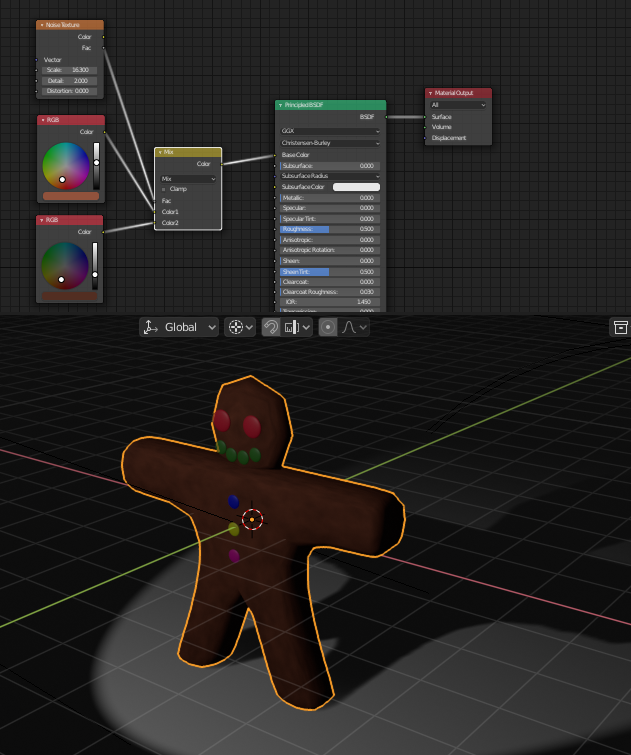The image size is (631, 755).
Task: Collapse the Material Output node
Action: pyautogui.click(x=430, y=93)
